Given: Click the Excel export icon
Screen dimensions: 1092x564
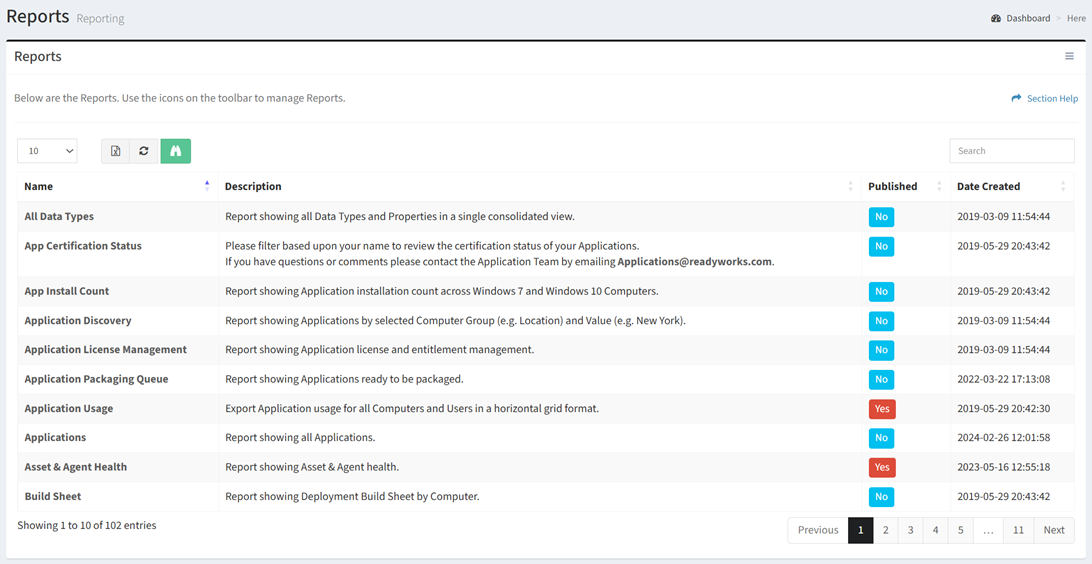Looking at the screenshot, I should coord(116,151).
